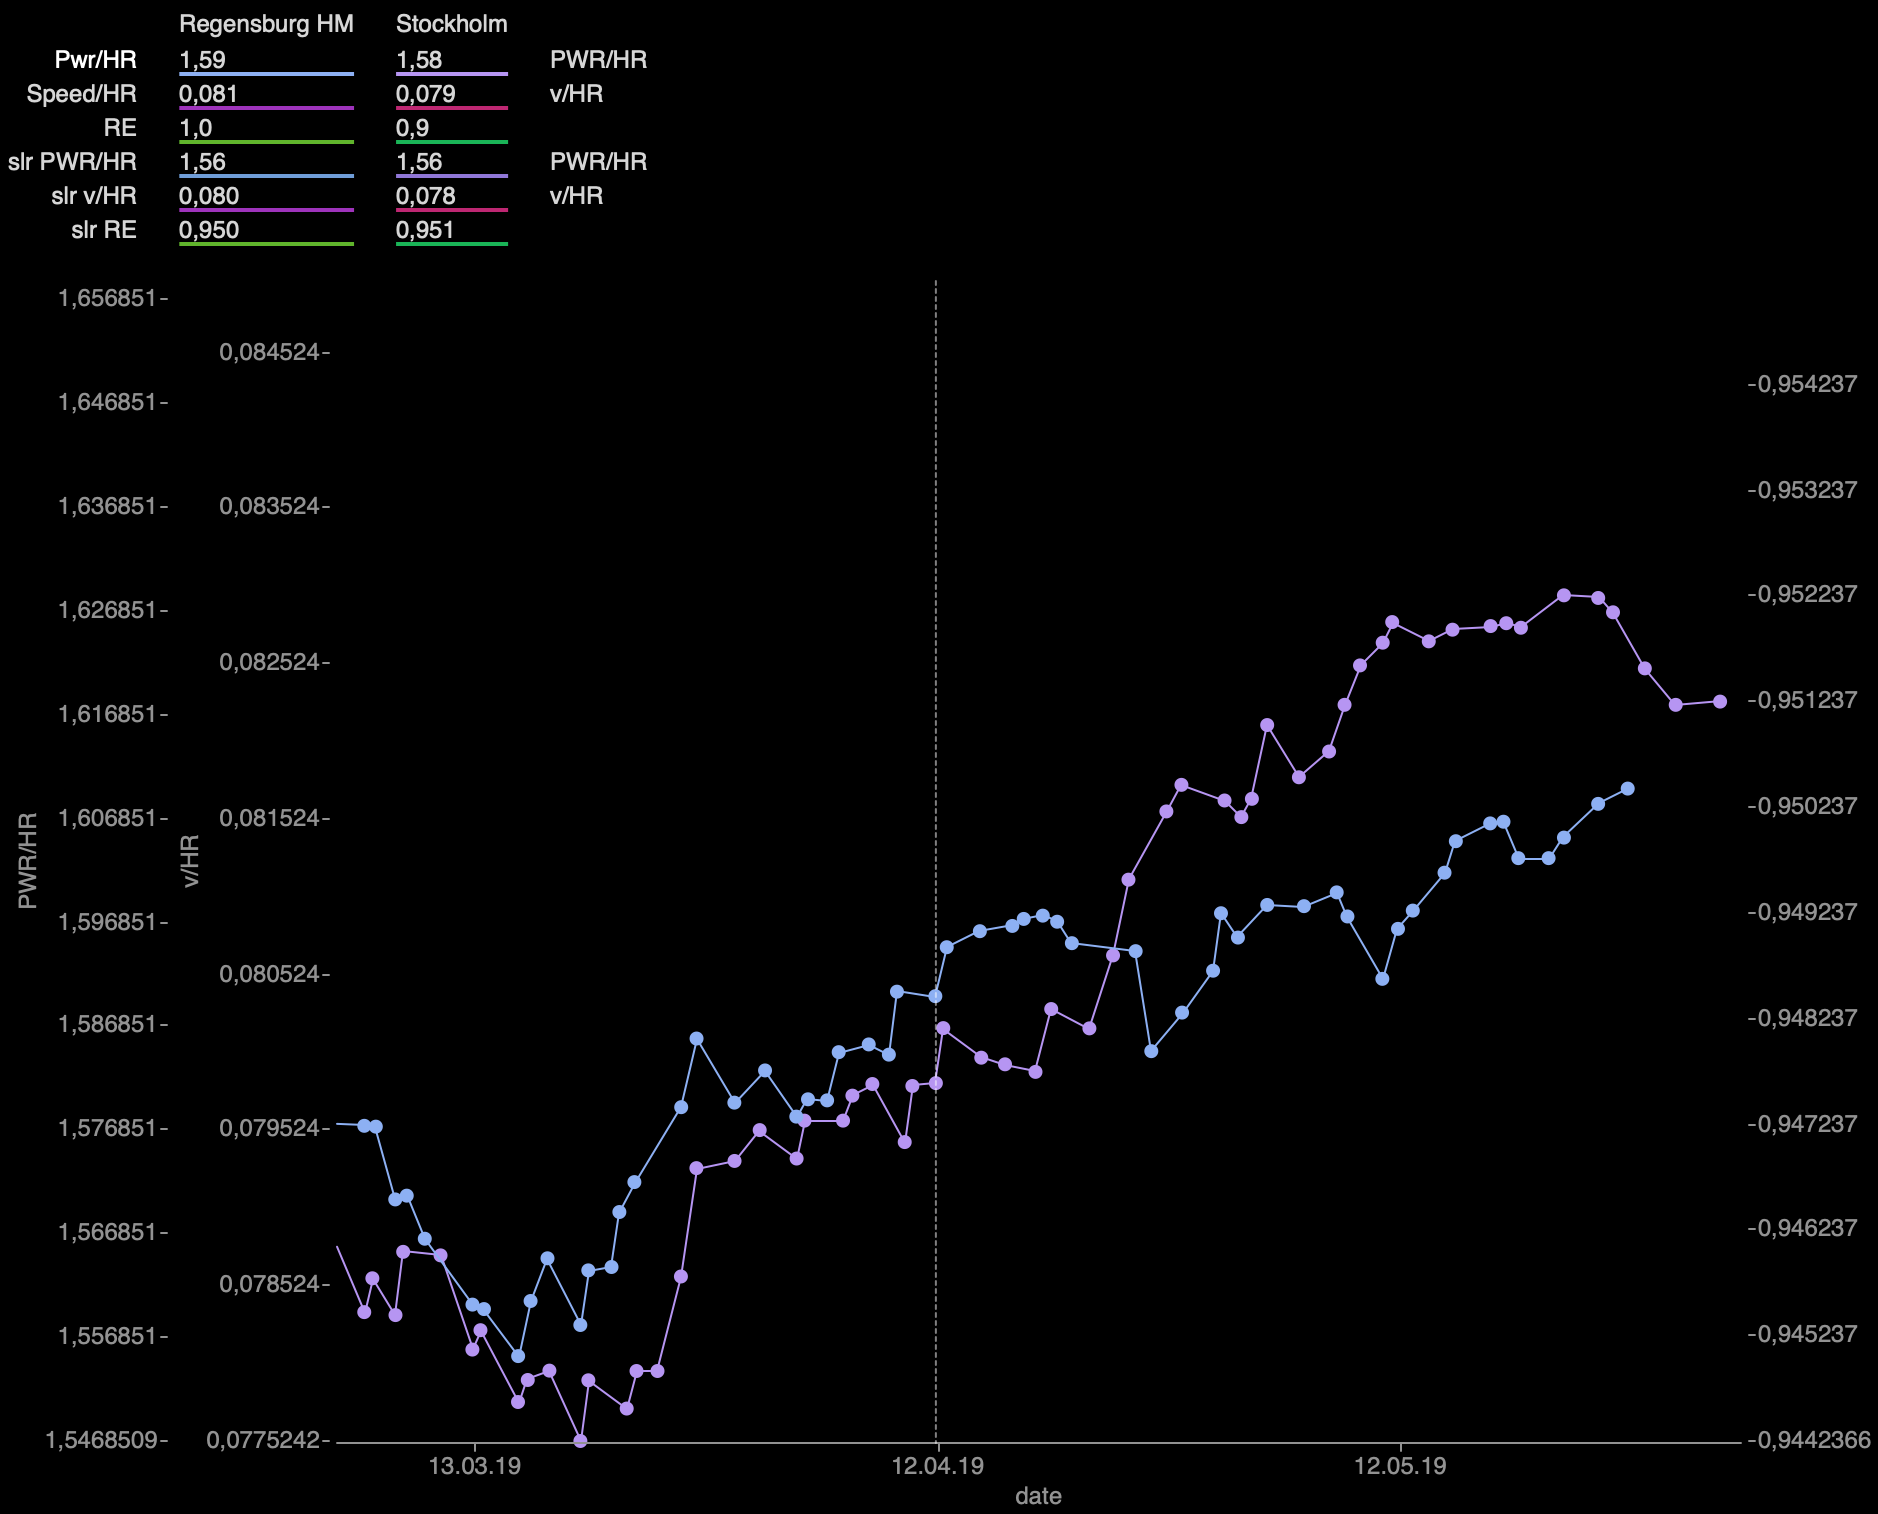Screen dimensions: 1878x1514
Task: Click the green line under value 0,950
Action: 266,244
